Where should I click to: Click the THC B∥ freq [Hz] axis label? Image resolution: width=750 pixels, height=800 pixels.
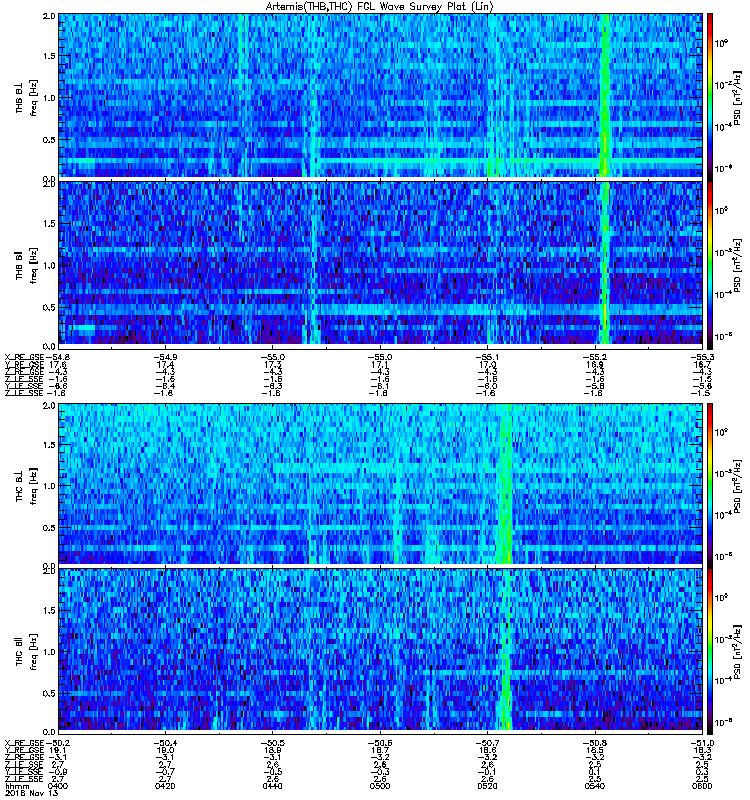pos(27,651)
